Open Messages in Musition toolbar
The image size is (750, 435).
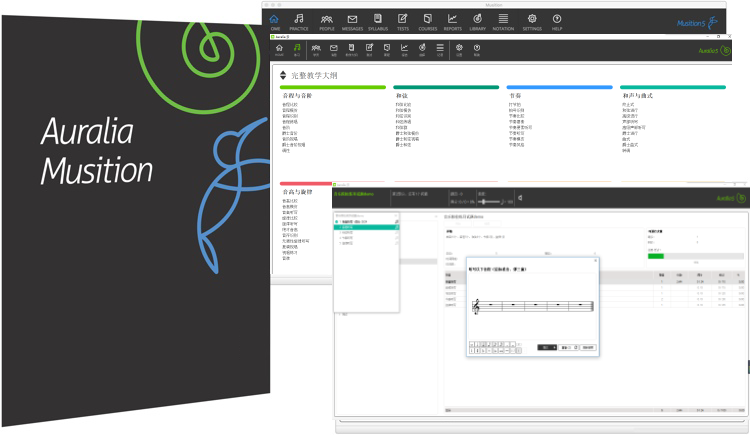pyautogui.click(x=353, y=22)
